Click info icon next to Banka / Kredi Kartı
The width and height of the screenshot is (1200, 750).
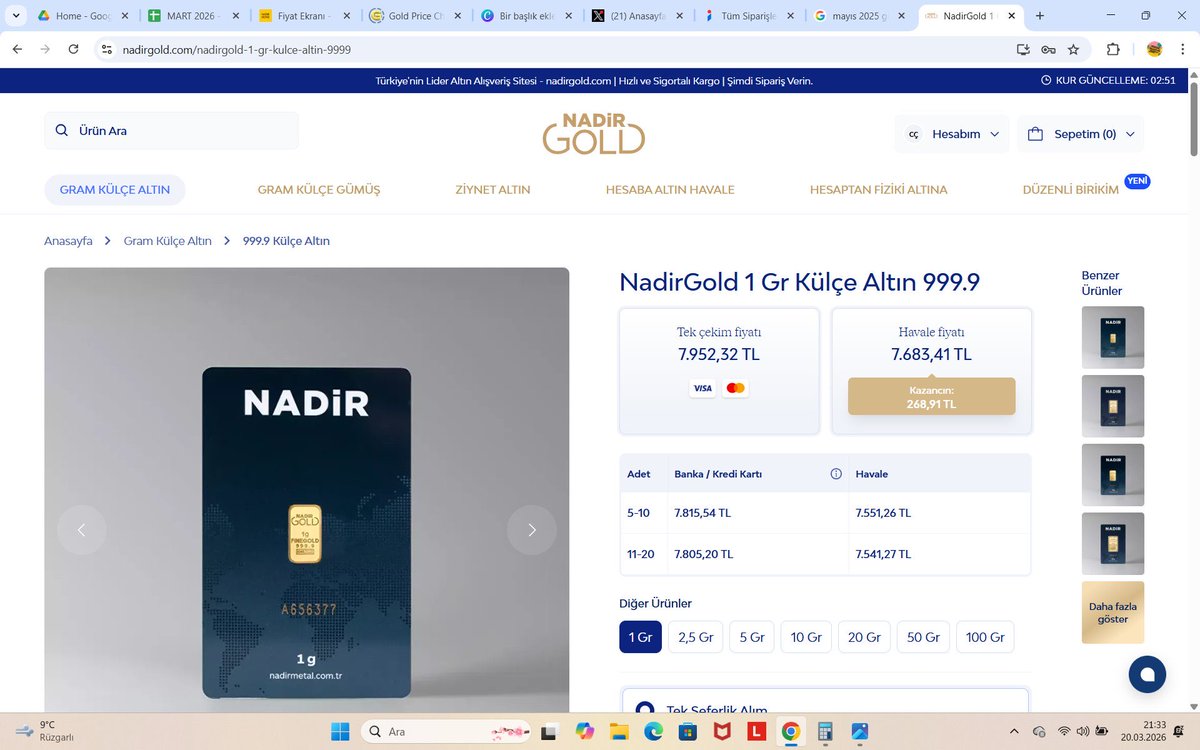coord(836,474)
